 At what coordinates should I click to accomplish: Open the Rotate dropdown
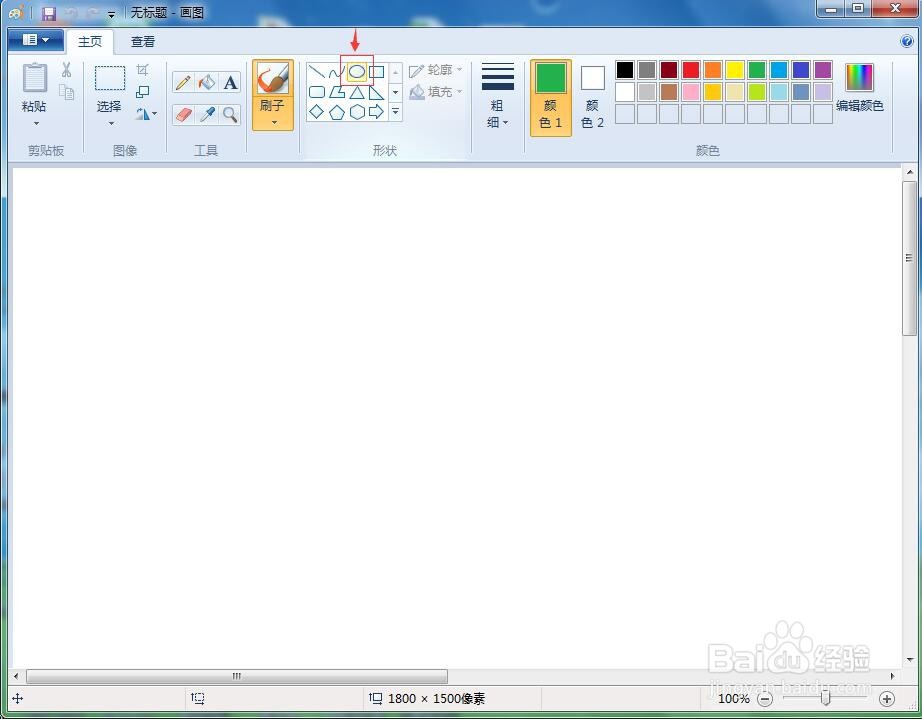click(146, 113)
